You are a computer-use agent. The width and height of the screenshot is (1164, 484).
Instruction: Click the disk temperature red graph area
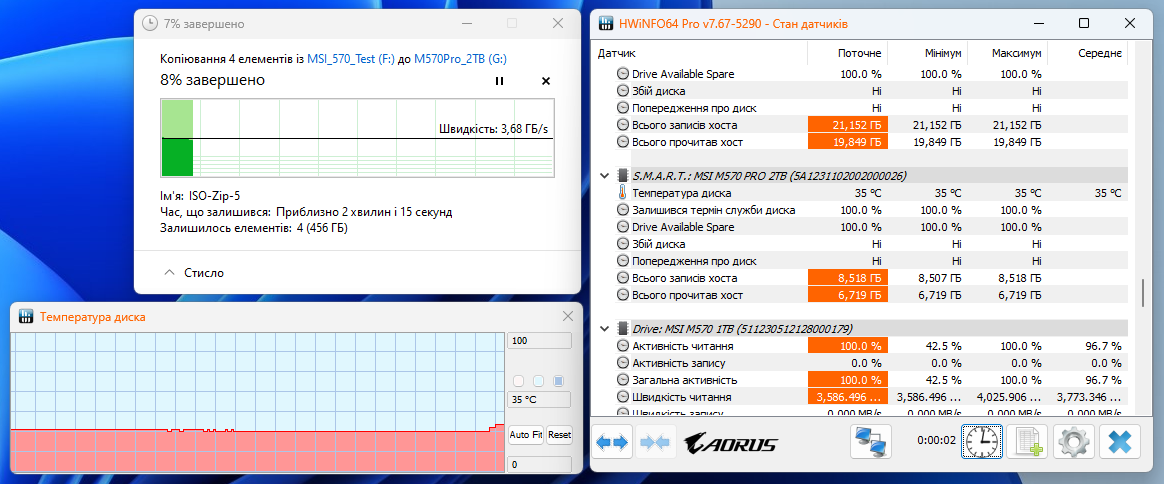point(257,450)
